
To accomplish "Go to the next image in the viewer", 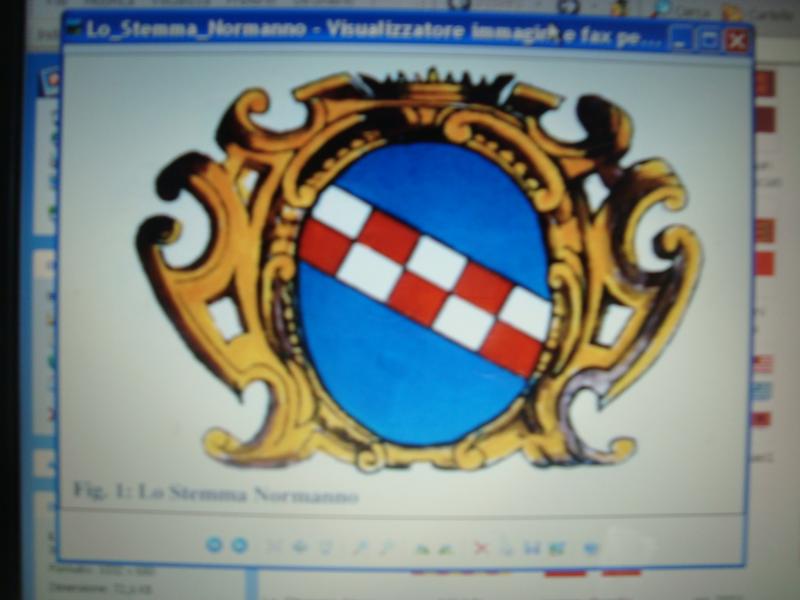I will coord(239,545).
